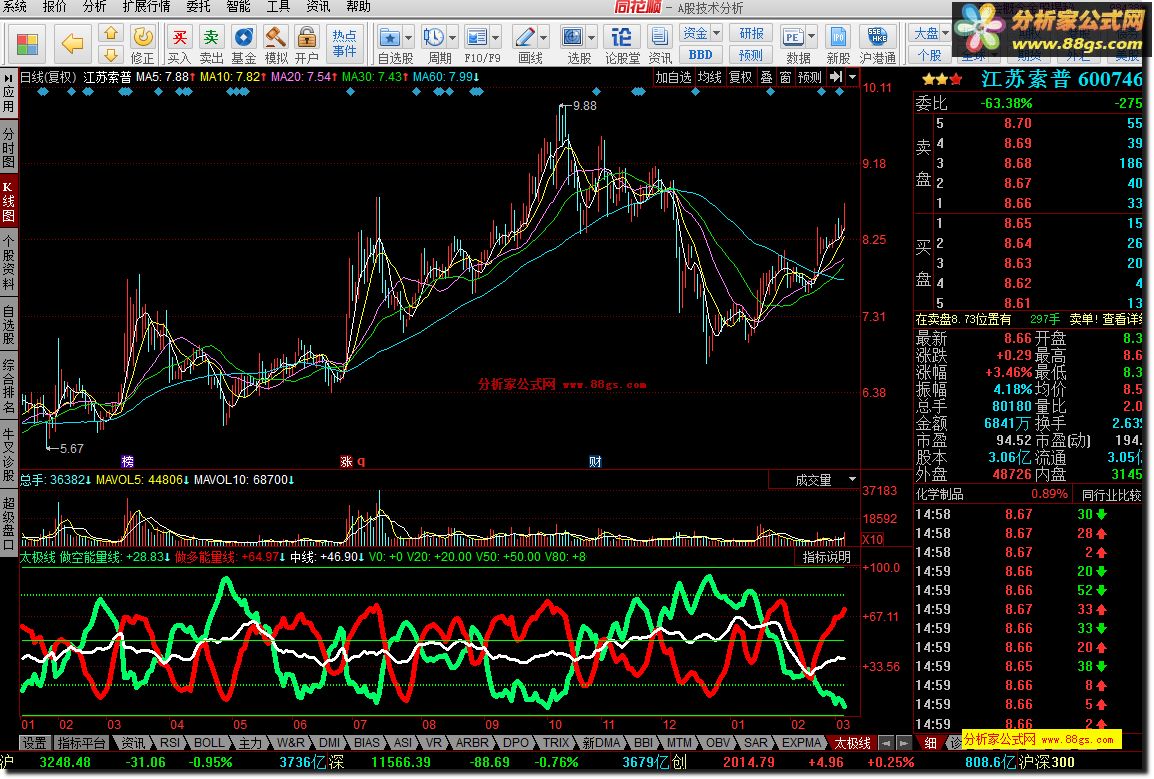Expand the 周期 period dropdown arrow
The width and height of the screenshot is (1154, 779).
453,36
